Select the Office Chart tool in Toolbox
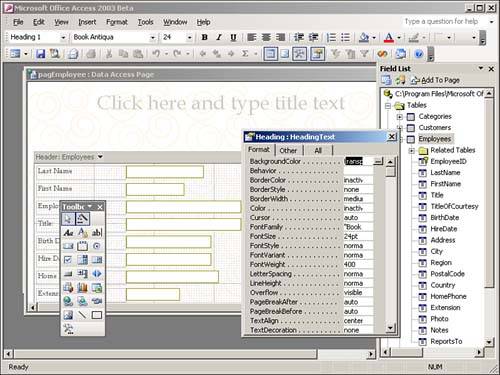 coord(82,287)
